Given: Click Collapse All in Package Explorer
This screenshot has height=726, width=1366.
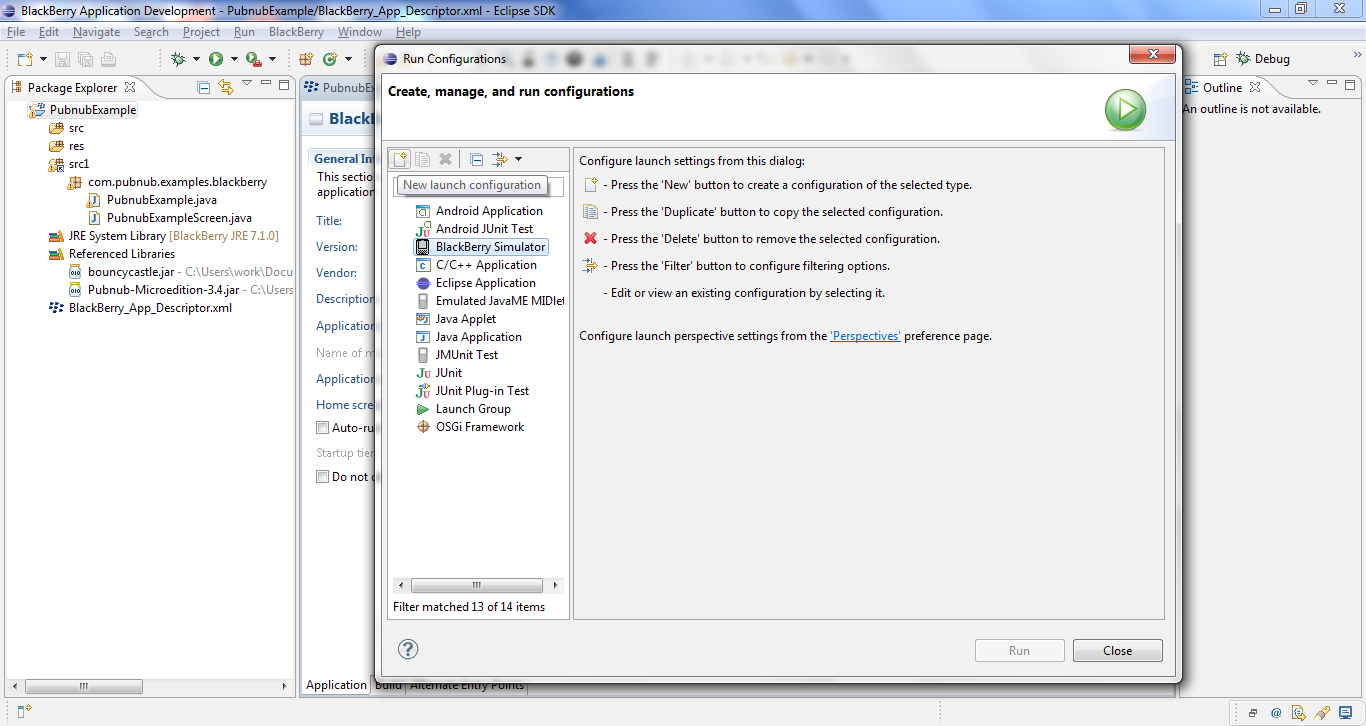Looking at the screenshot, I should [x=204, y=87].
